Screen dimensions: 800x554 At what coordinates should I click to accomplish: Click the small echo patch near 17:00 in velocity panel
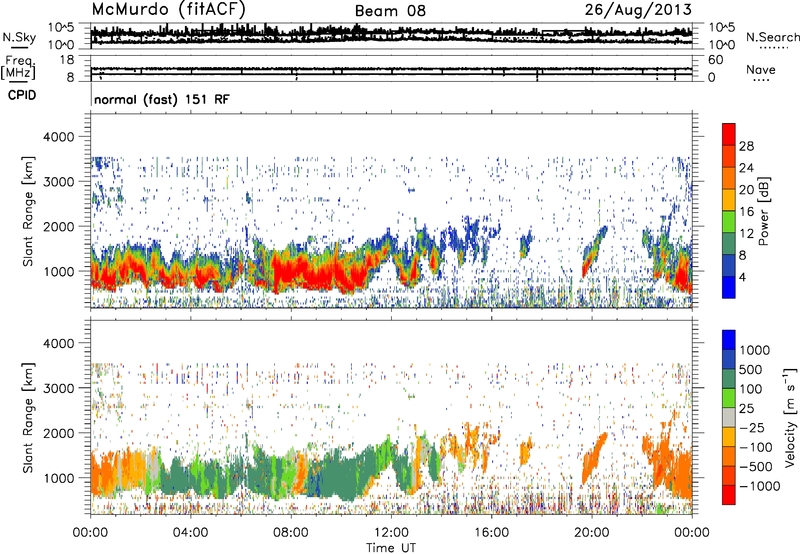526,450
